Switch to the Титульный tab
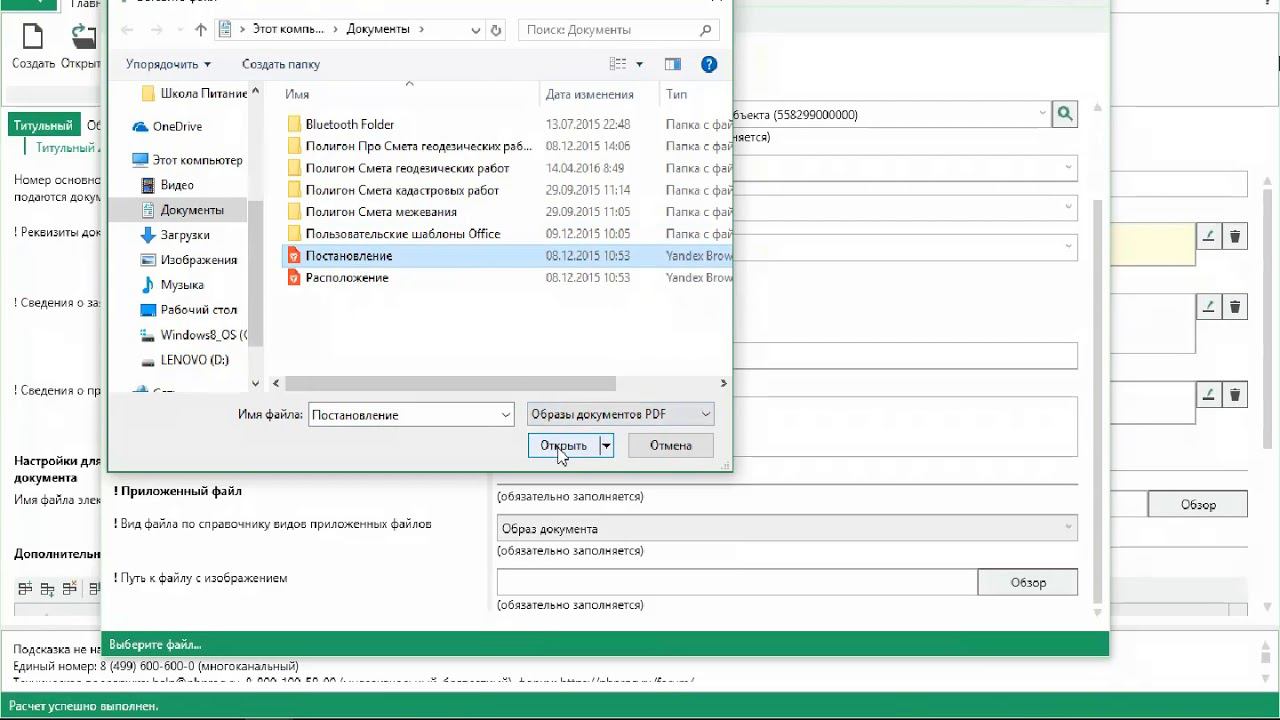This screenshot has height=720, width=1280. click(x=43, y=126)
